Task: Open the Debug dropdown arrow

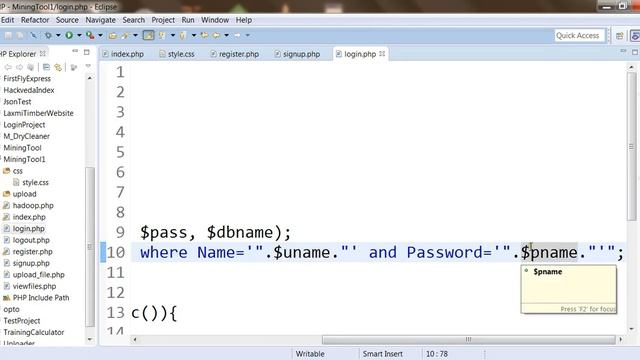Action: (x=58, y=36)
